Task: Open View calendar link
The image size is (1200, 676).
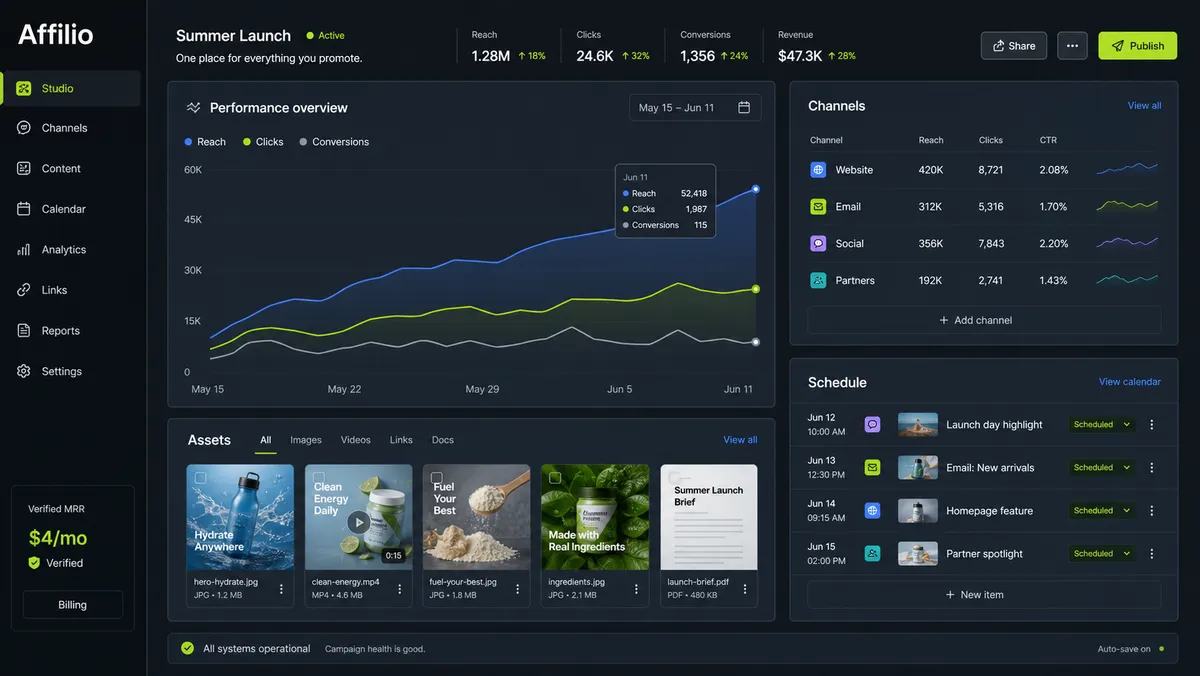Action: 1130,382
